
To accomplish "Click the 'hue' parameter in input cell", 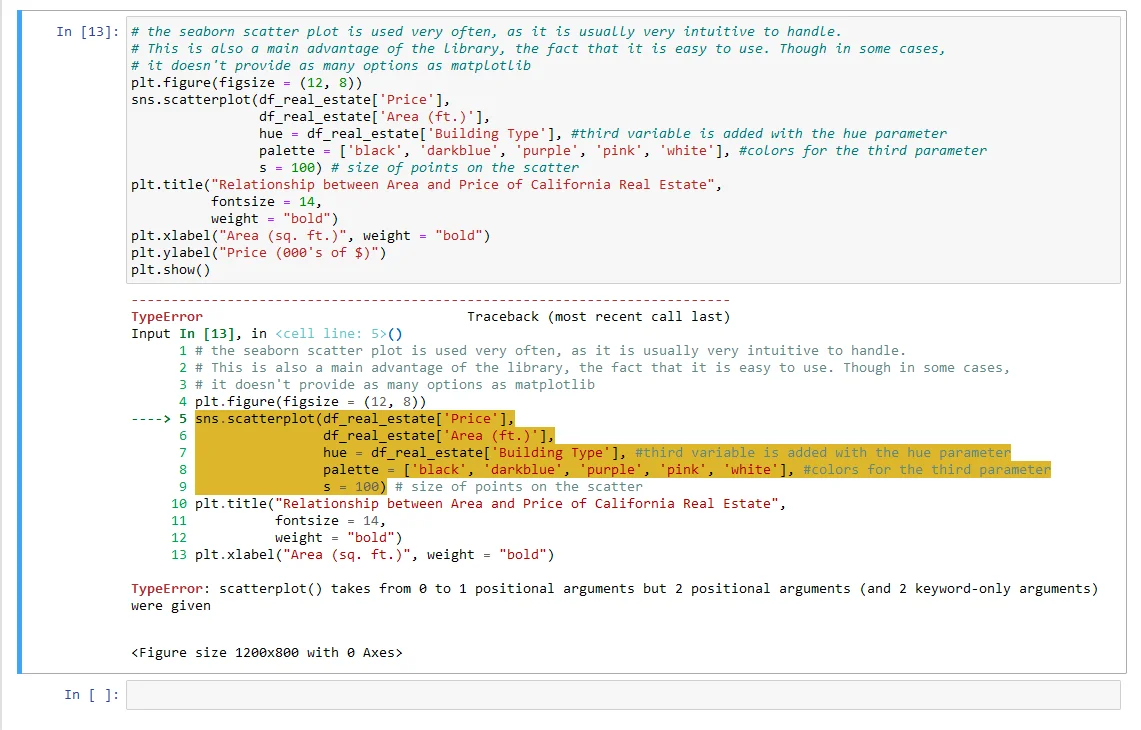I will pos(270,133).
